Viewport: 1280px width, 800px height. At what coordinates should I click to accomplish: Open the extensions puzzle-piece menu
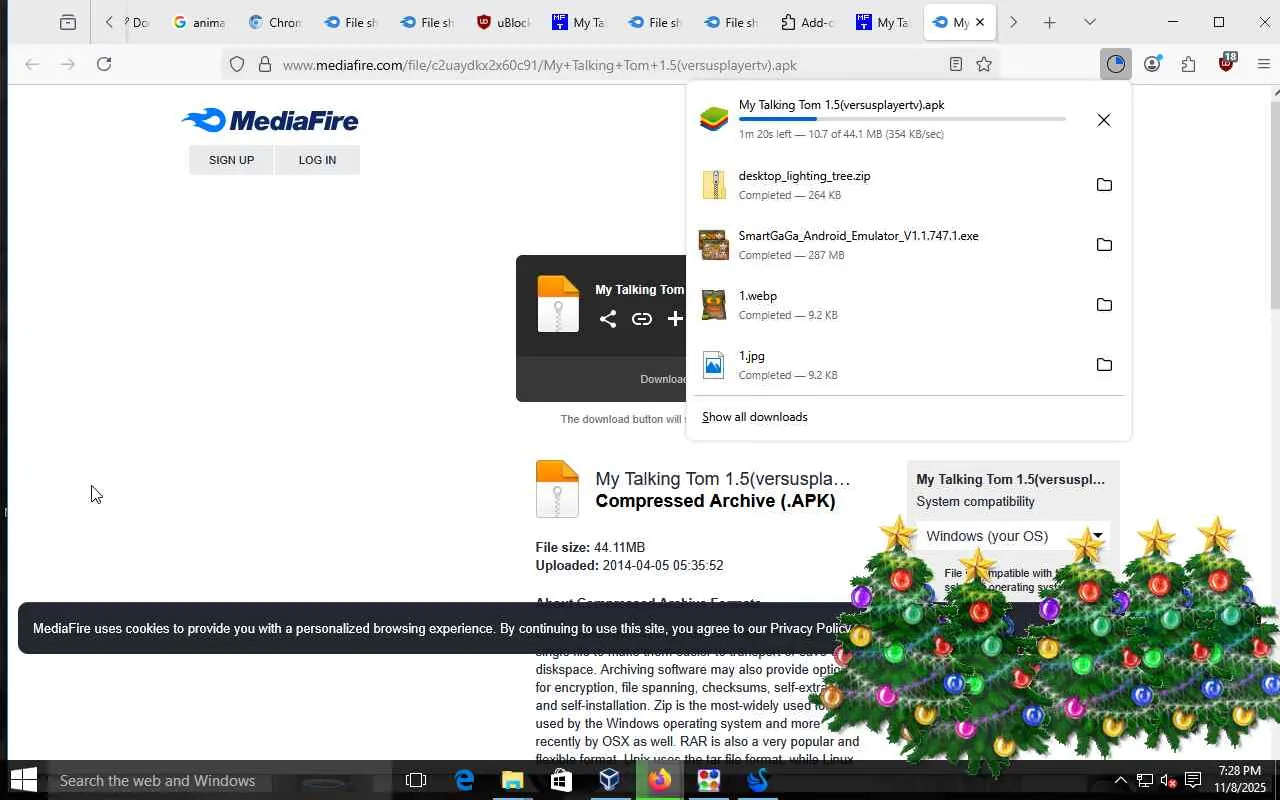pos(1188,65)
